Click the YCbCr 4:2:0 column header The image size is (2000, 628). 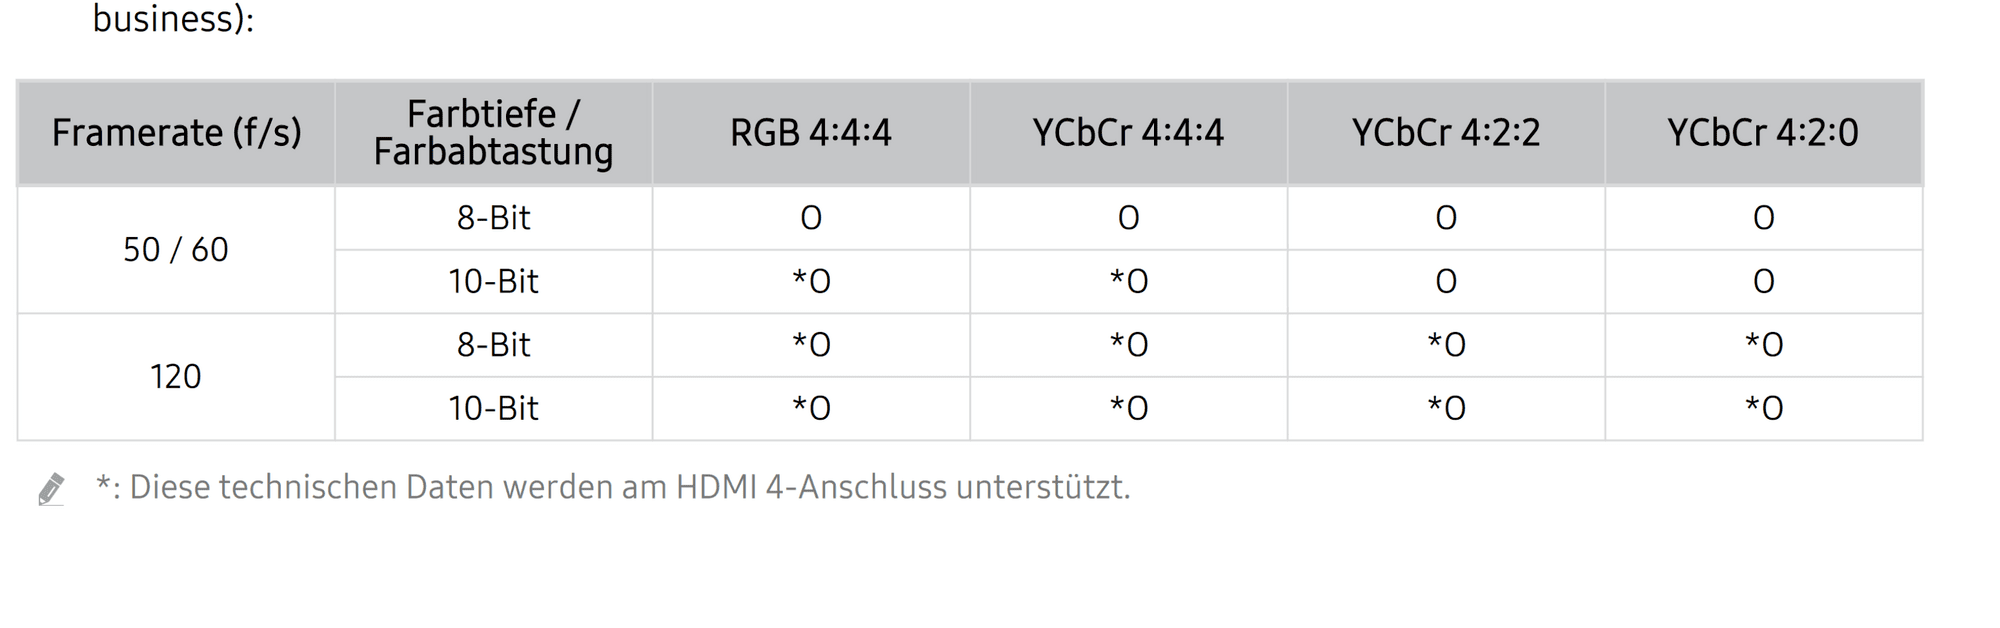pos(1763,133)
